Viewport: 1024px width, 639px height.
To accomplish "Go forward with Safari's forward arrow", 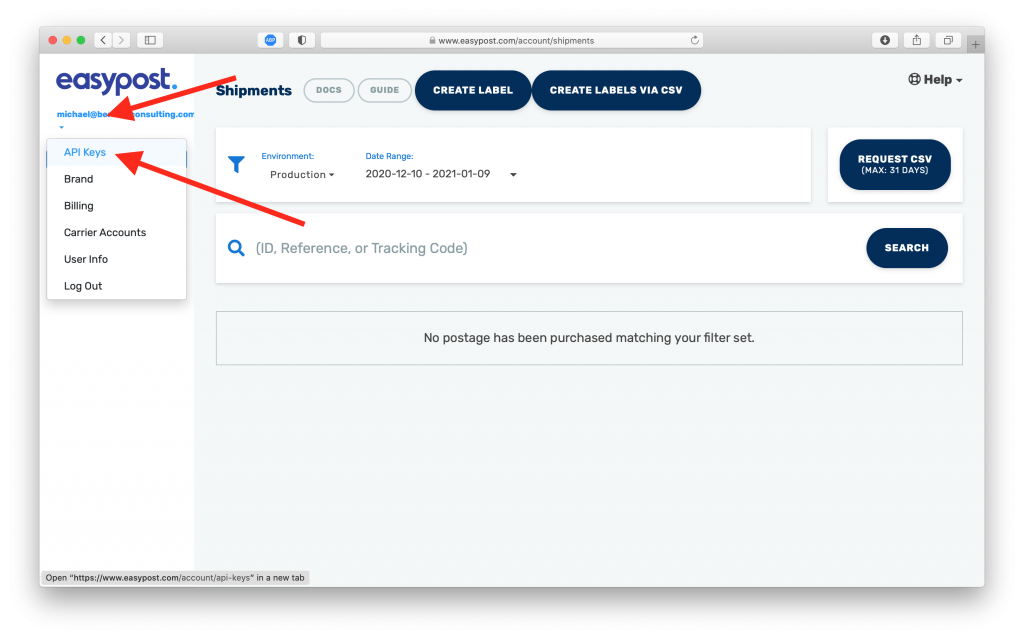I will coord(121,41).
